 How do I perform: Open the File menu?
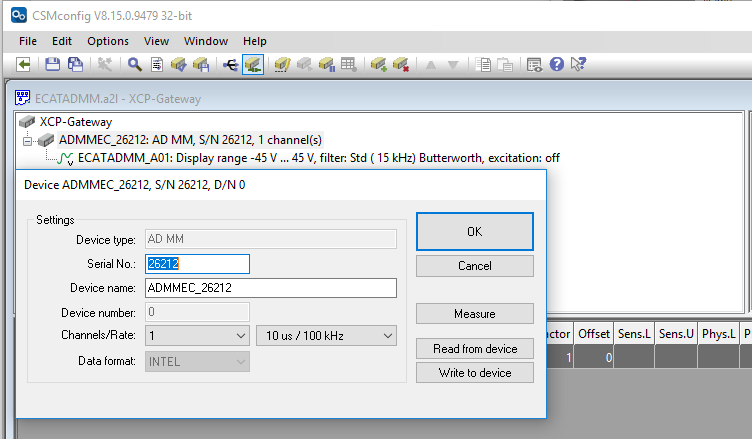point(28,41)
